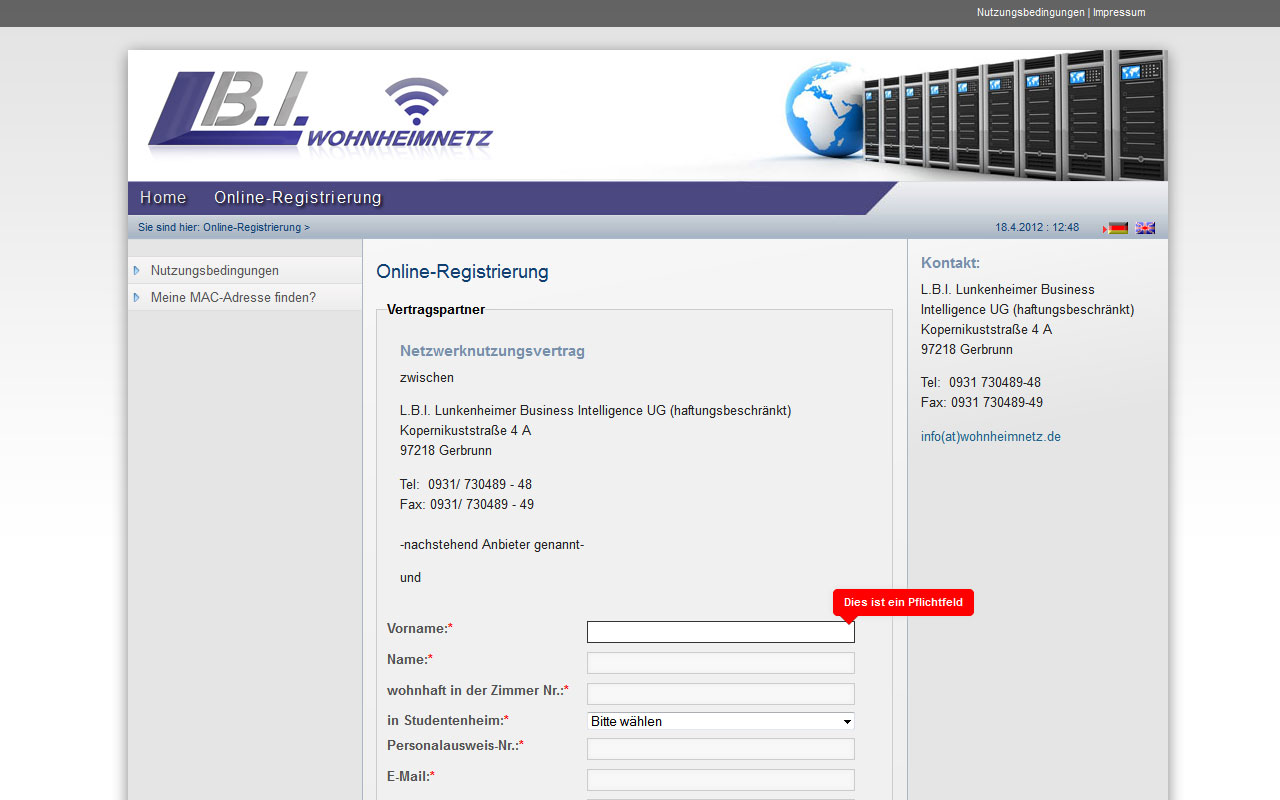Click the E-Mail input field
The height and width of the screenshot is (800, 1280).
tap(721, 780)
